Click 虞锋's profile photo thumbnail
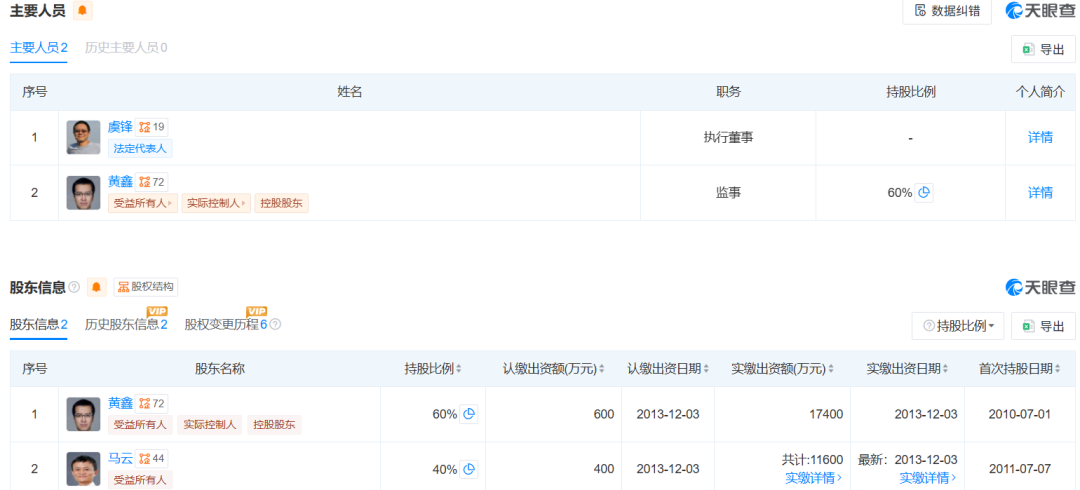This screenshot has width=1080, height=490. [x=83, y=137]
